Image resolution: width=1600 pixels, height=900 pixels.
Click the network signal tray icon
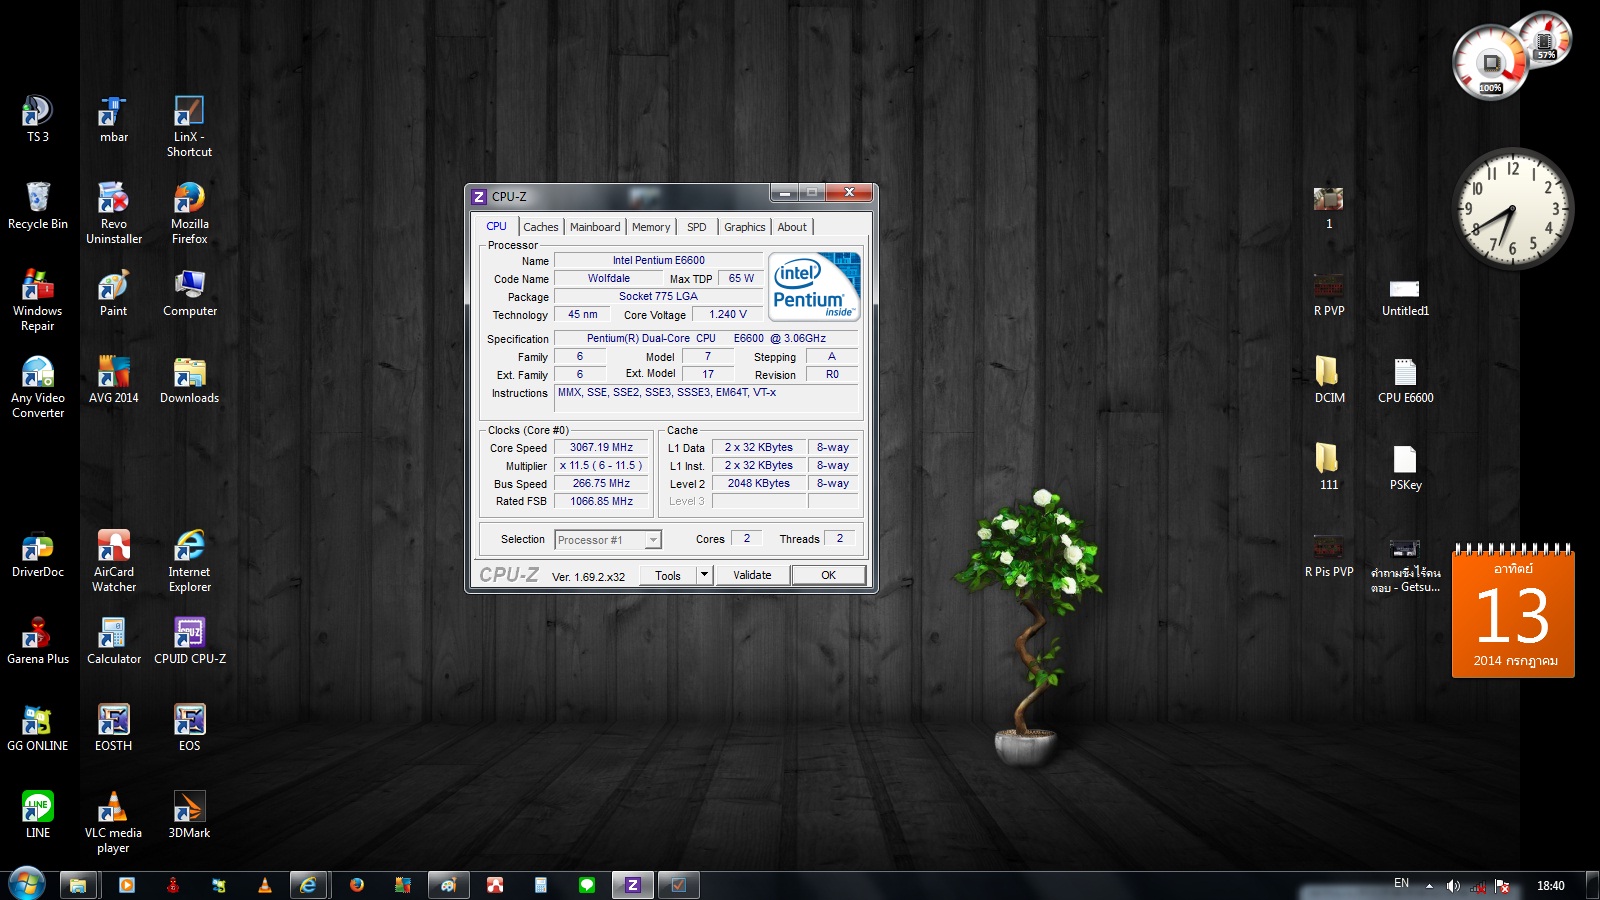pos(1478,885)
